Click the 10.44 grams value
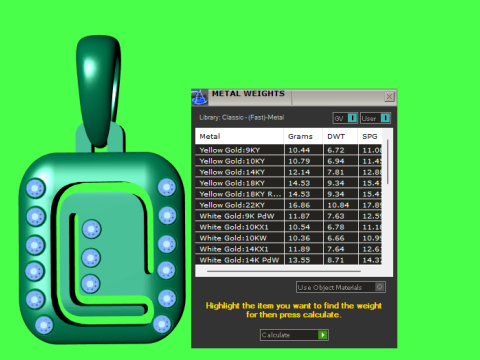480x360 pixels. click(x=299, y=150)
